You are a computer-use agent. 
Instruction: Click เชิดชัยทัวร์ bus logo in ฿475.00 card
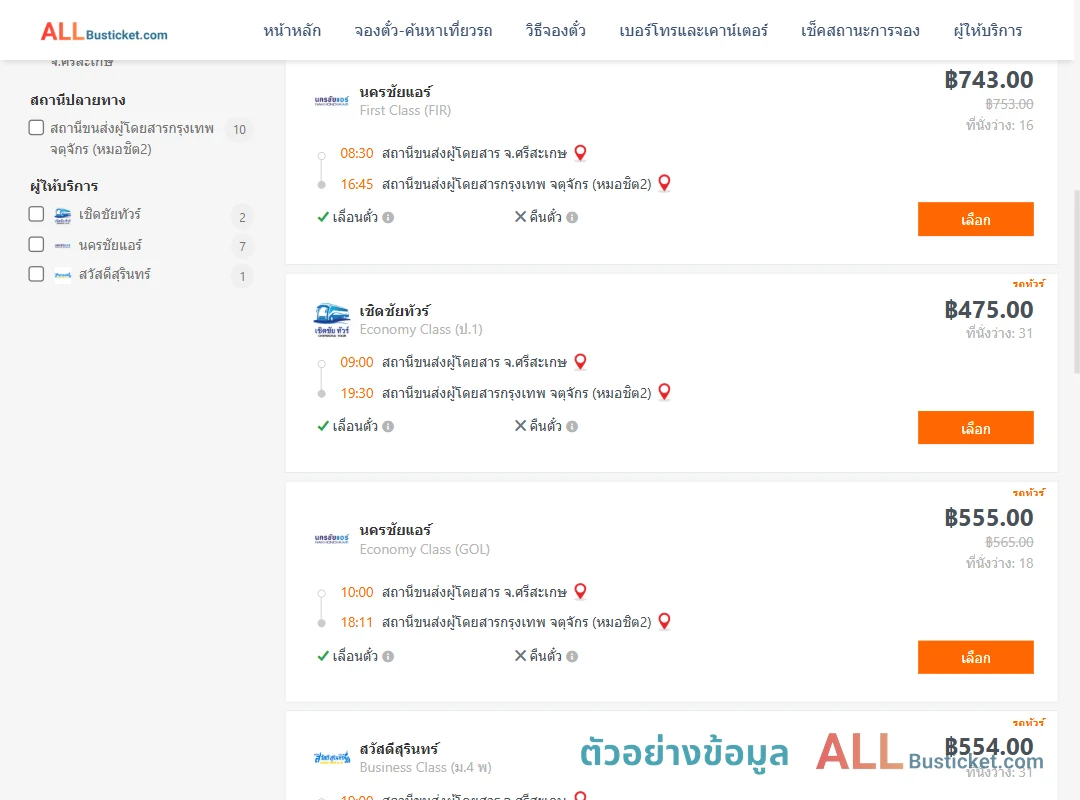(331, 319)
